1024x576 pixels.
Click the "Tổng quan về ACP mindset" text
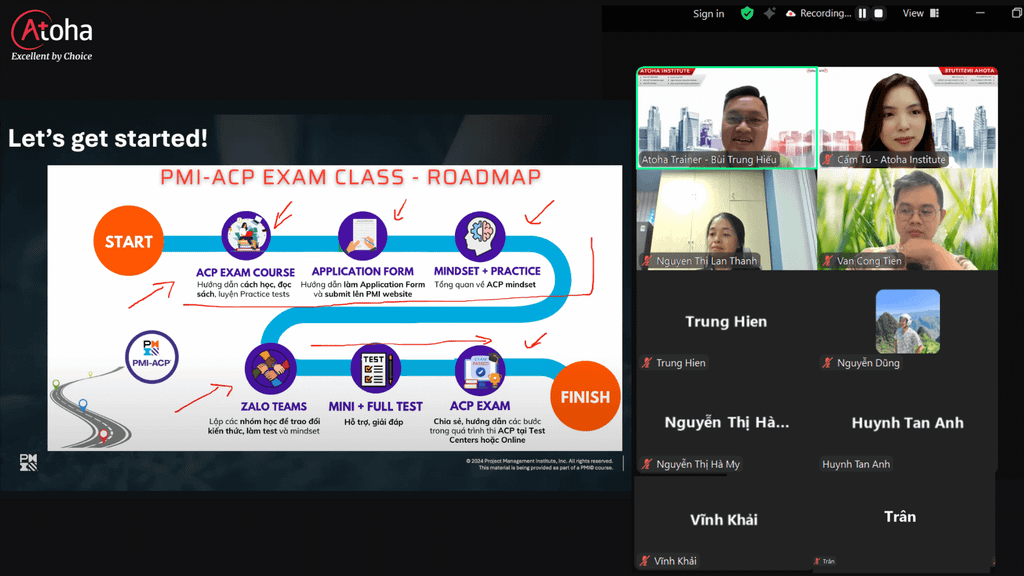tap(485, 285)
